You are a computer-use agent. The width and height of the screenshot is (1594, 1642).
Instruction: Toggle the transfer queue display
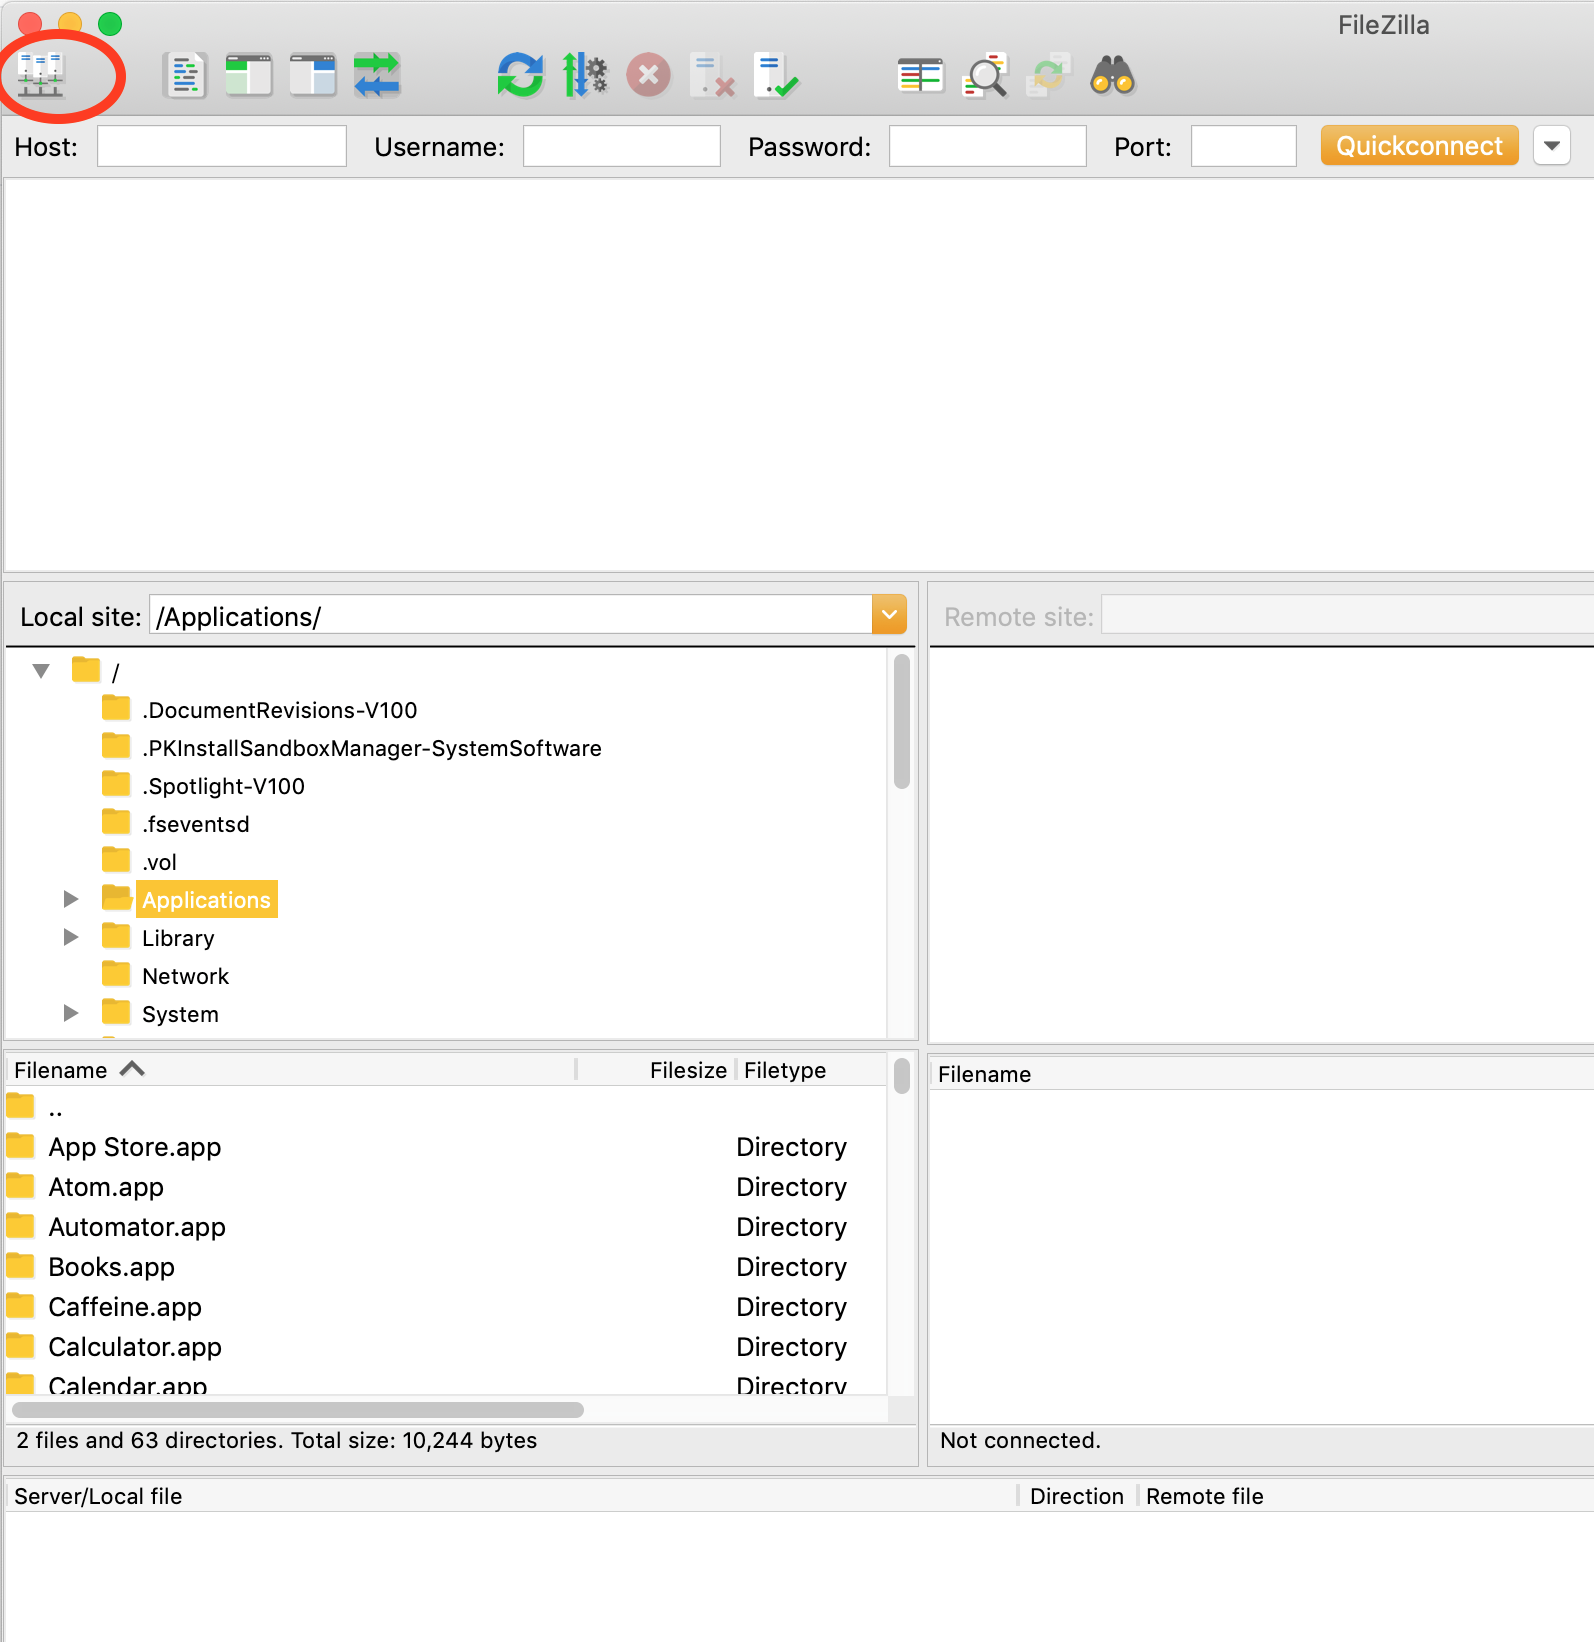(x=377, y=75)
